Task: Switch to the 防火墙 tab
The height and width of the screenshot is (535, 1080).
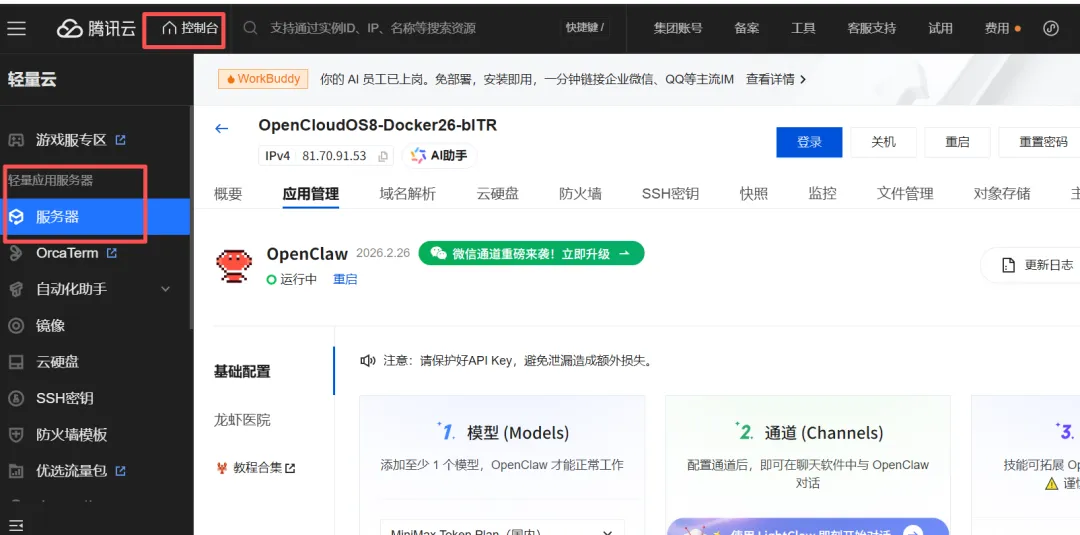Action: tap(580, 193)
